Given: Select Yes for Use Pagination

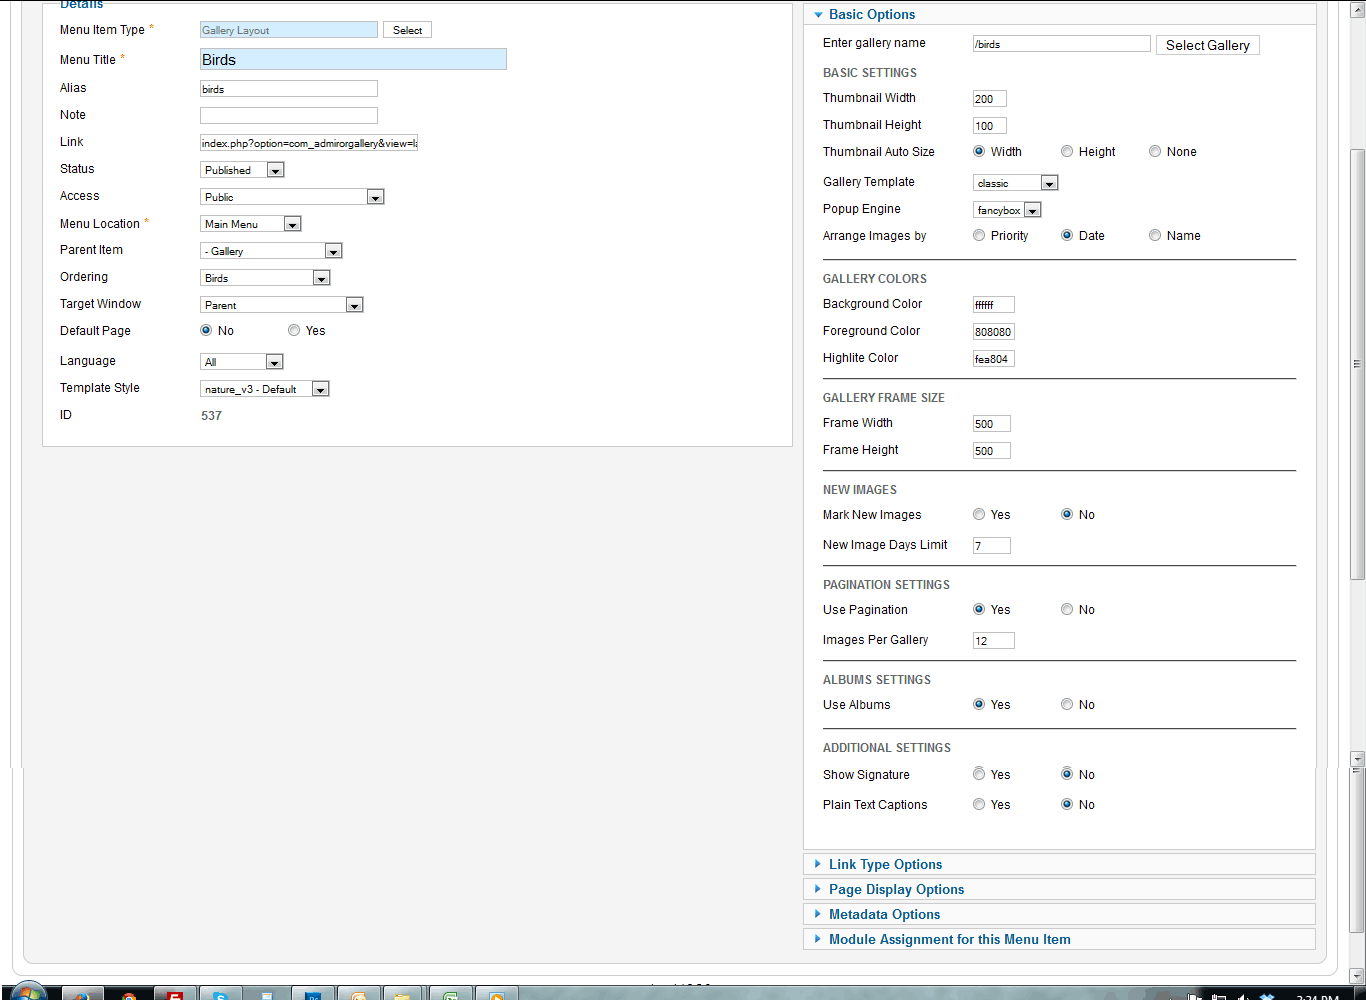Looking at the screenshot, I should (979, 609).
